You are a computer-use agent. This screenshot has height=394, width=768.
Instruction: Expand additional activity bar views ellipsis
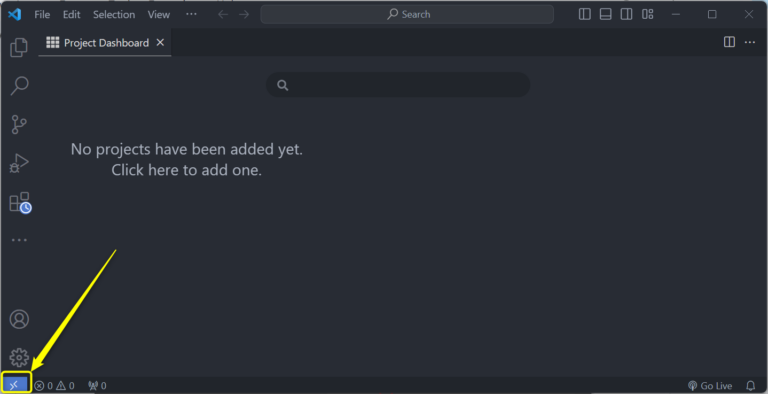tap(19, 240)
